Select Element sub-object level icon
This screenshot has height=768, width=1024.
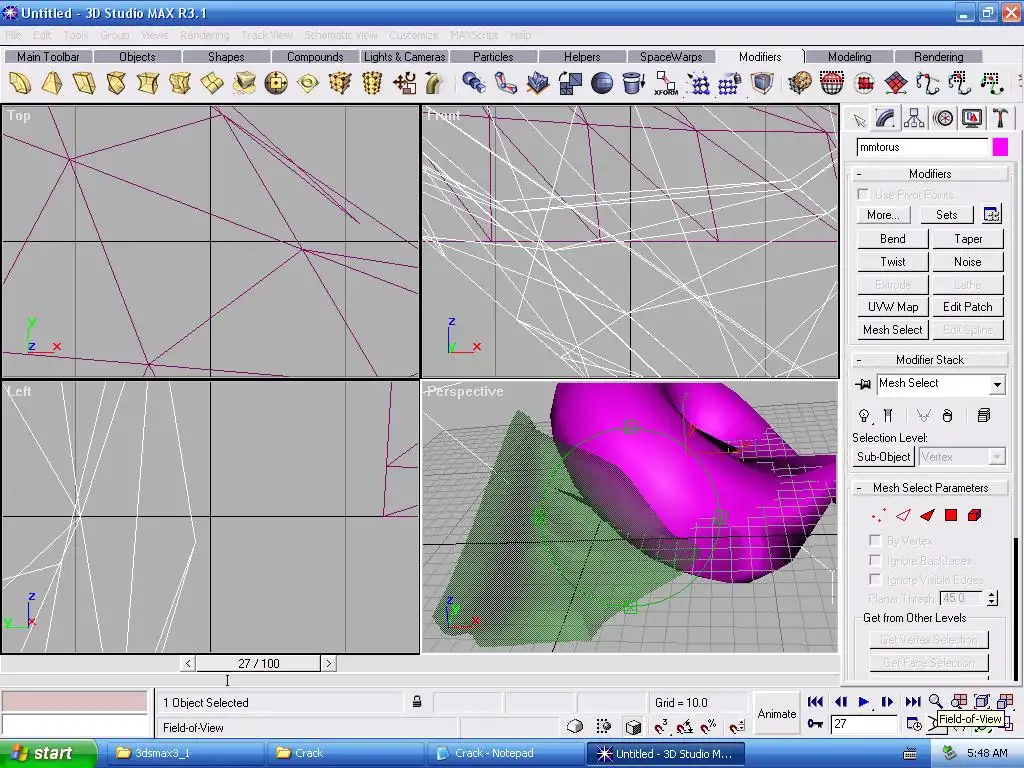coord(974,515)
